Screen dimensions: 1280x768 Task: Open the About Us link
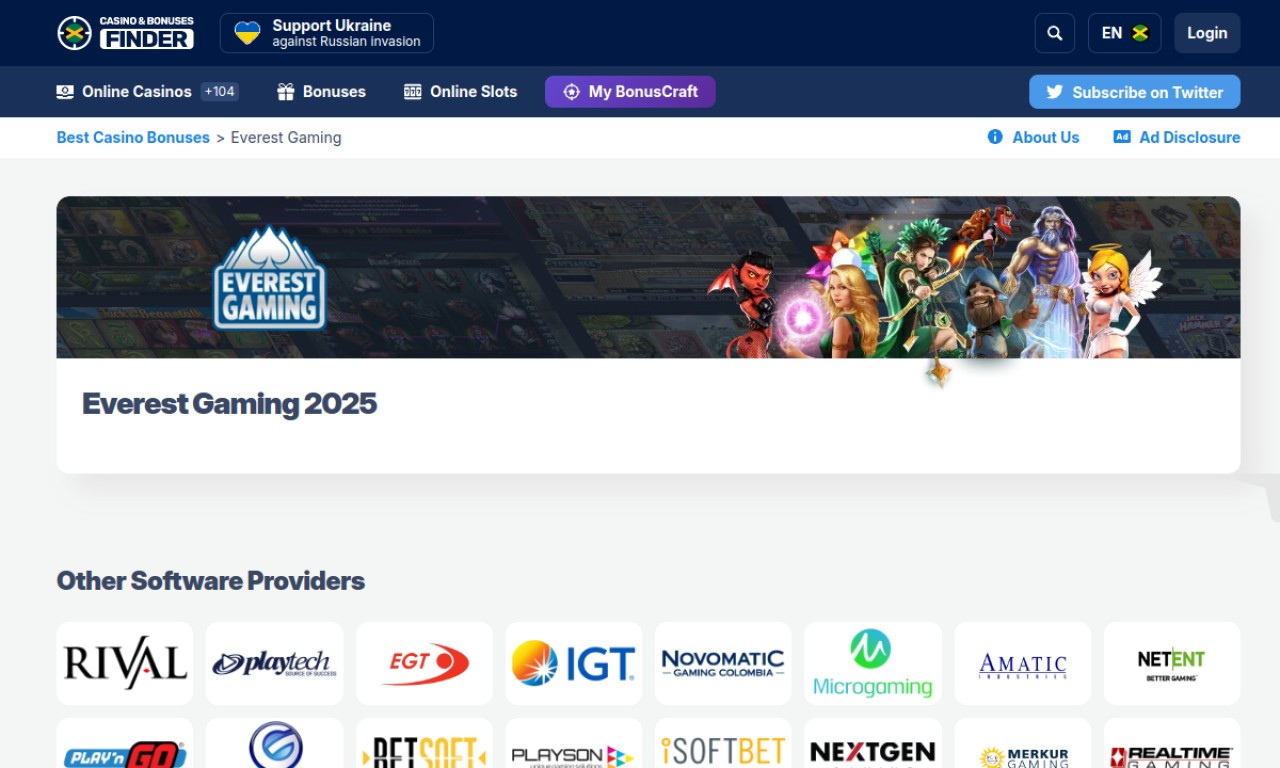1034,138
